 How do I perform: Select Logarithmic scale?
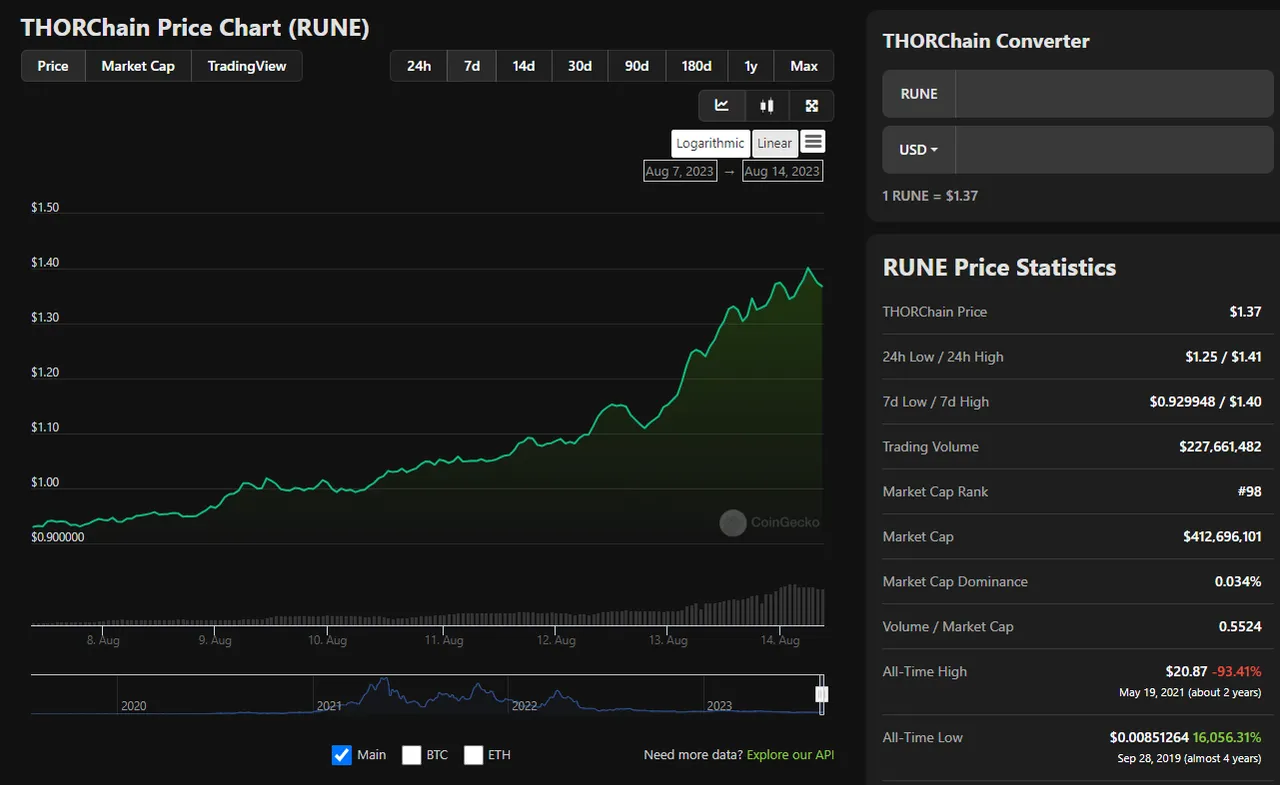710,143
